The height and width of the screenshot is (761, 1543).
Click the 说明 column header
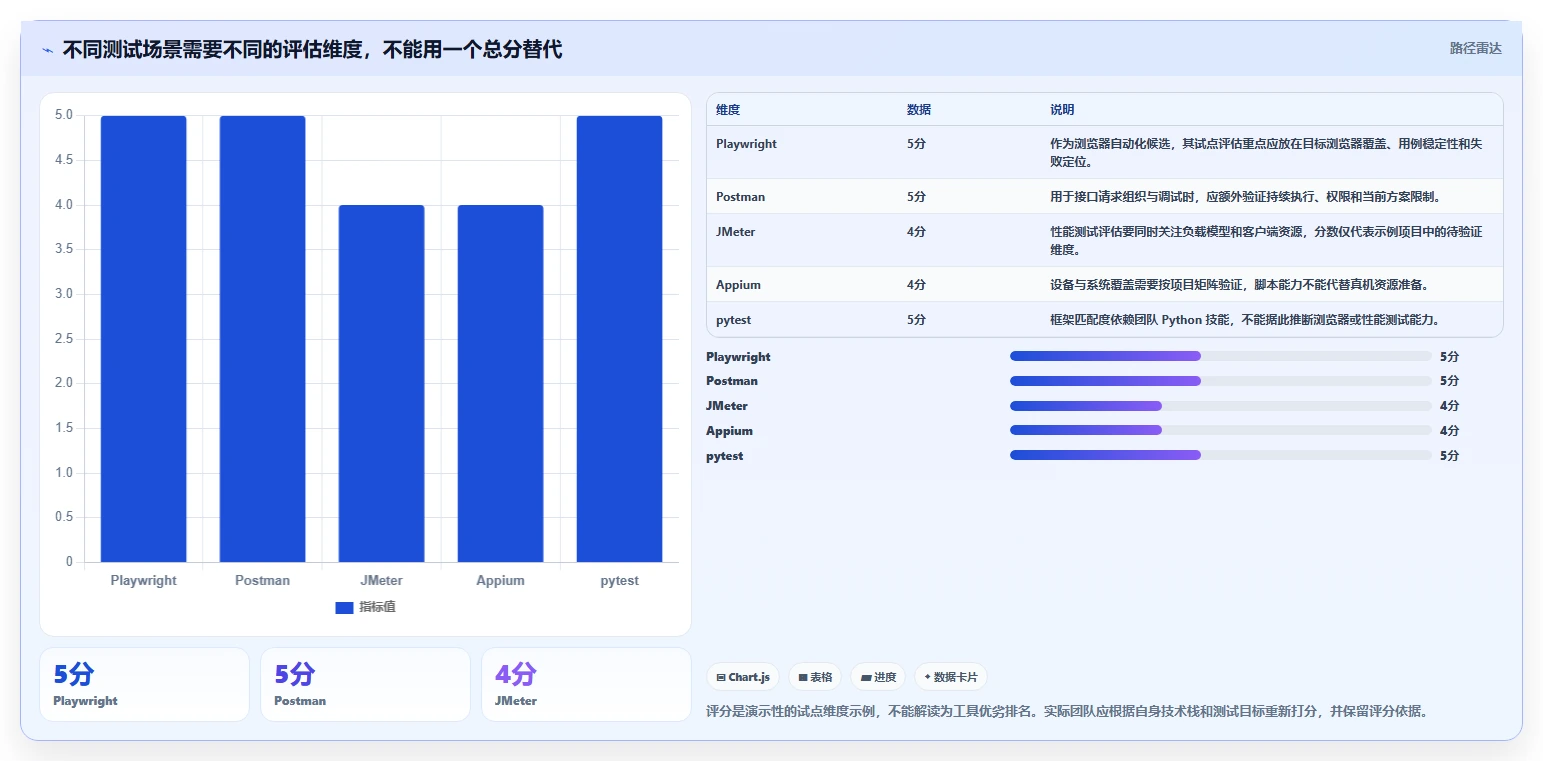point(1062,110)
